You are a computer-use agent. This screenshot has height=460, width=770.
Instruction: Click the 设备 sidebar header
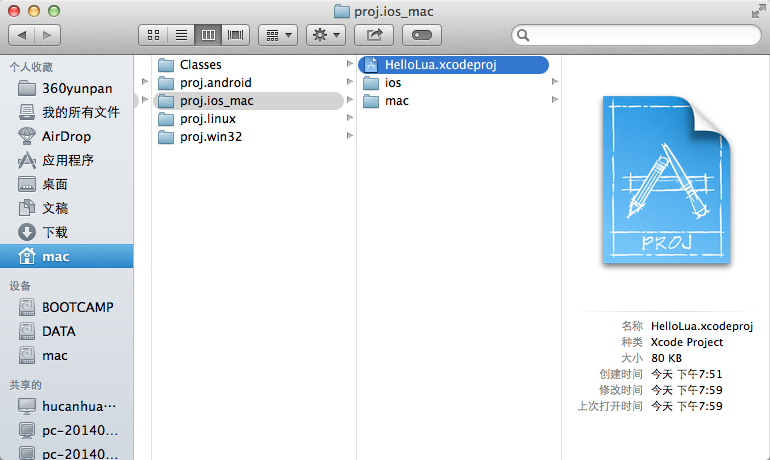20,286
